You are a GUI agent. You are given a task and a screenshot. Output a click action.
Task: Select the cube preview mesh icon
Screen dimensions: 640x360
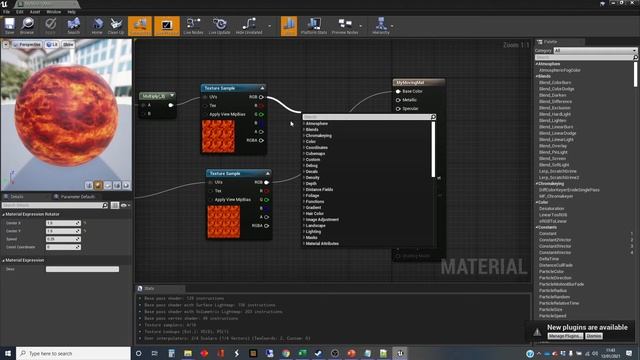tap(117, 185)
